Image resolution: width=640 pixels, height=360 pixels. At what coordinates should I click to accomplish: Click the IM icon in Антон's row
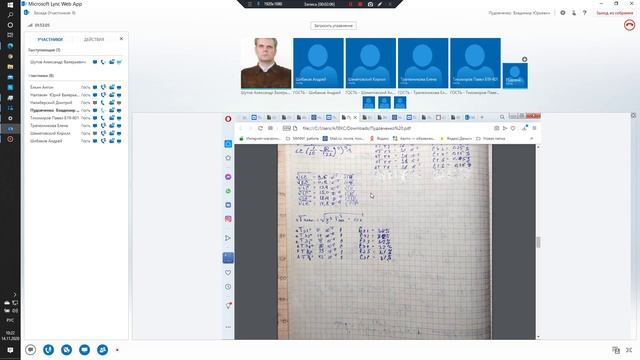pos(95,87)
